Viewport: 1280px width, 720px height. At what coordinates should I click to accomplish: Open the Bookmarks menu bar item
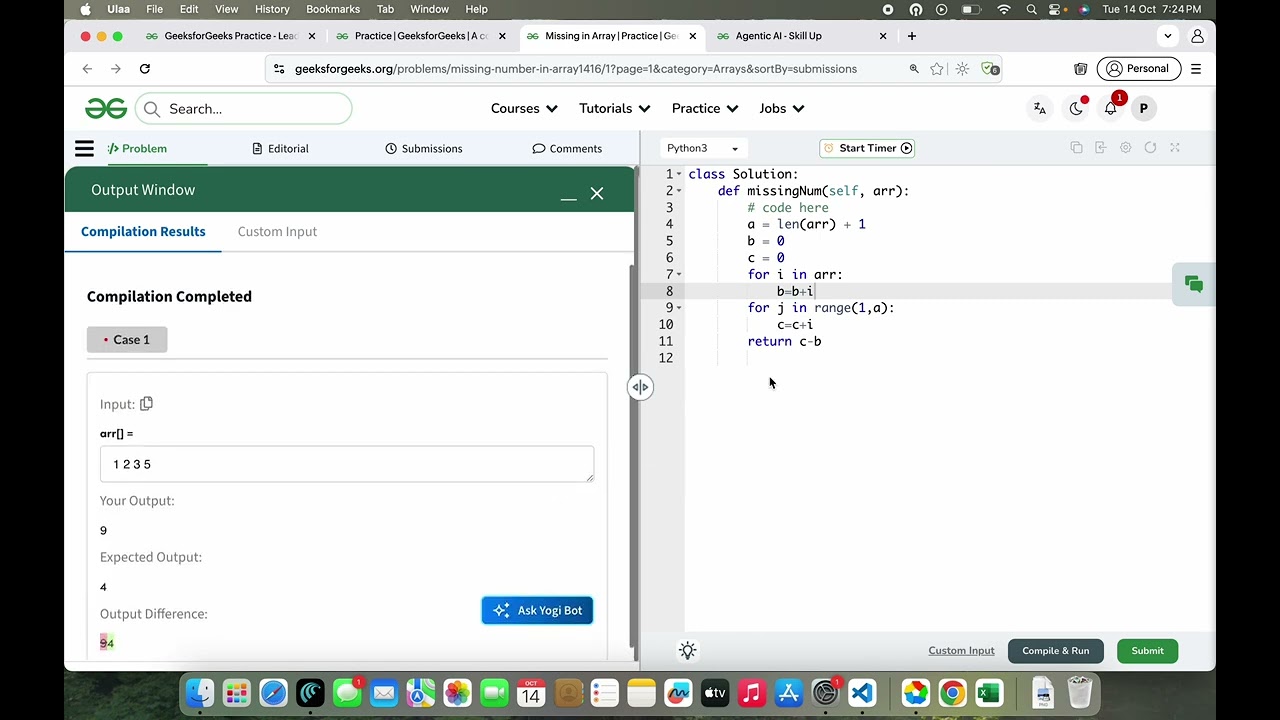[333, 9]
